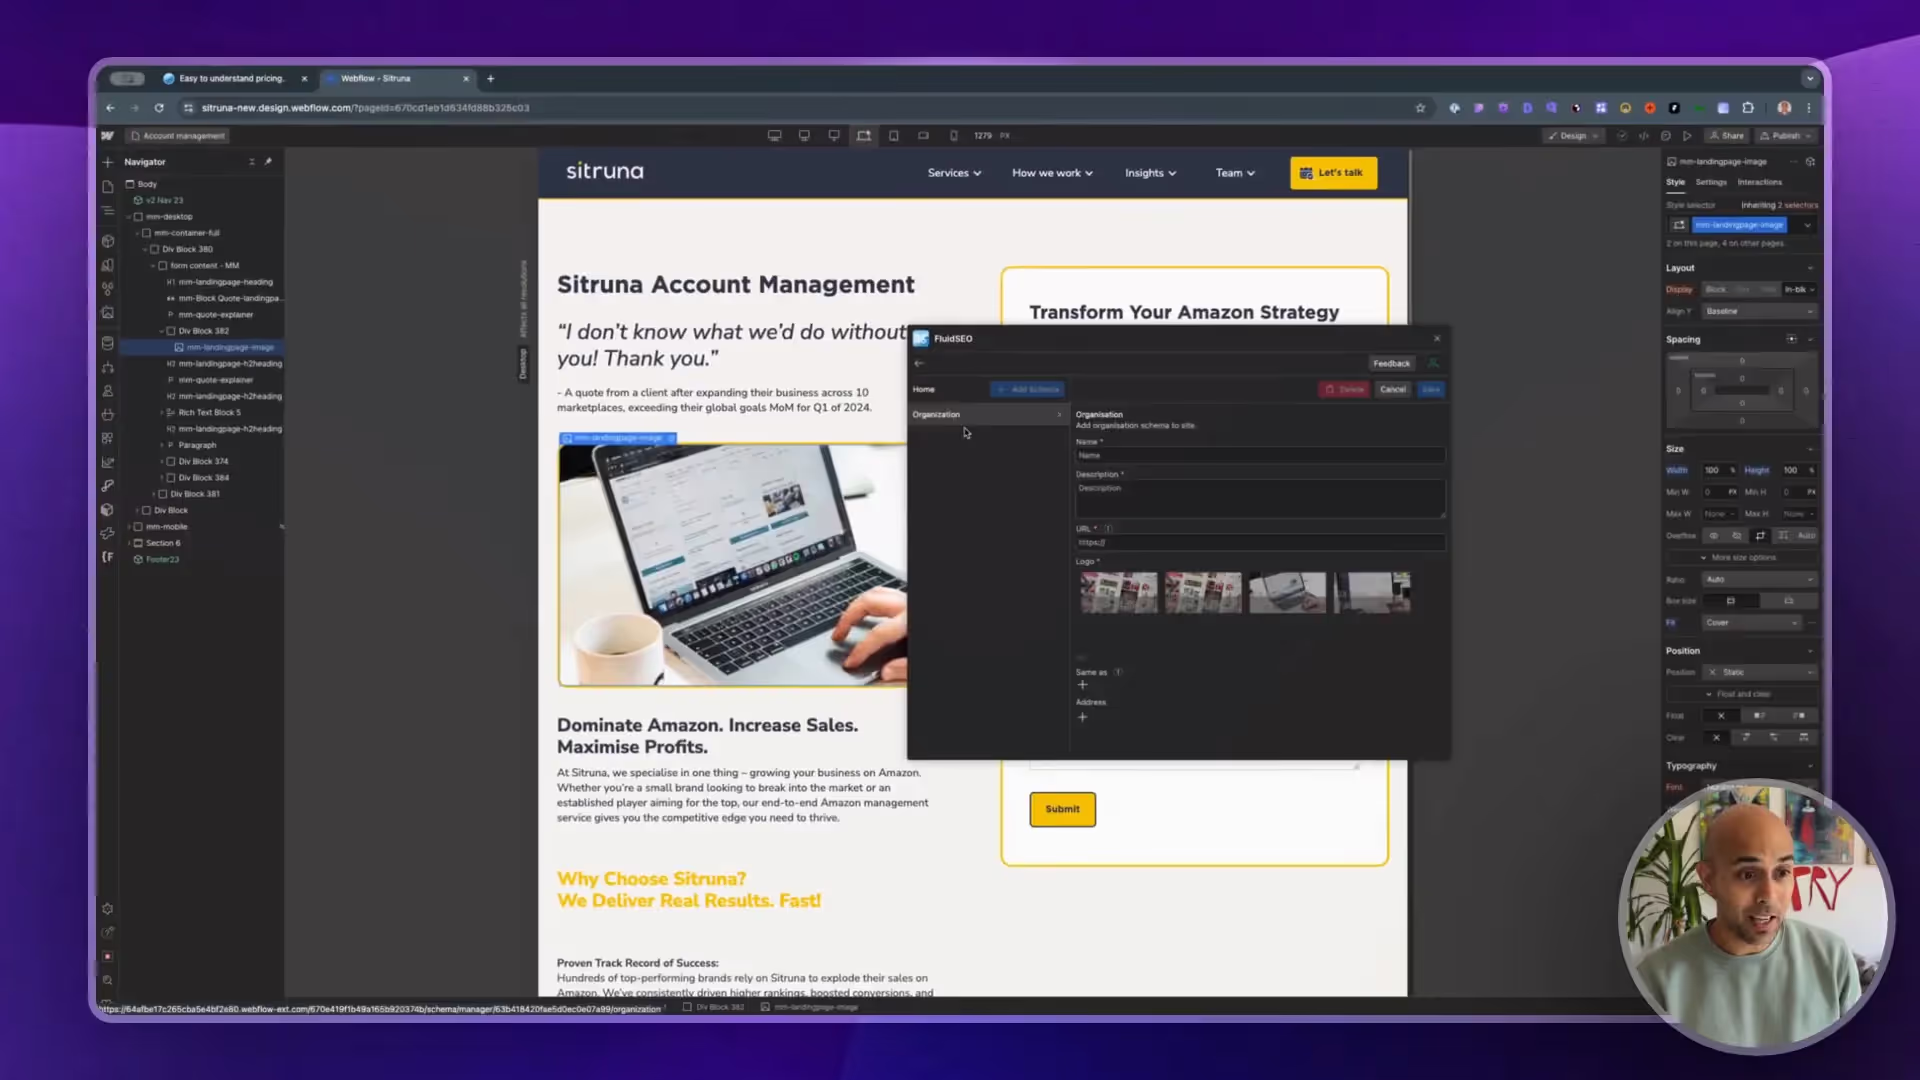Bookmark this page with star icon
Viewport: 1920px width, 1080px height.
click(1420, 108)
